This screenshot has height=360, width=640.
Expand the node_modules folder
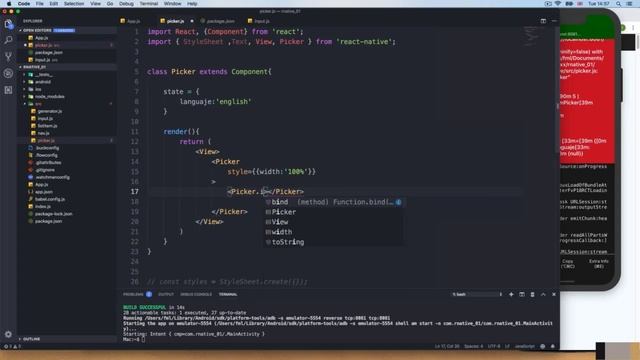coord(49,97)
